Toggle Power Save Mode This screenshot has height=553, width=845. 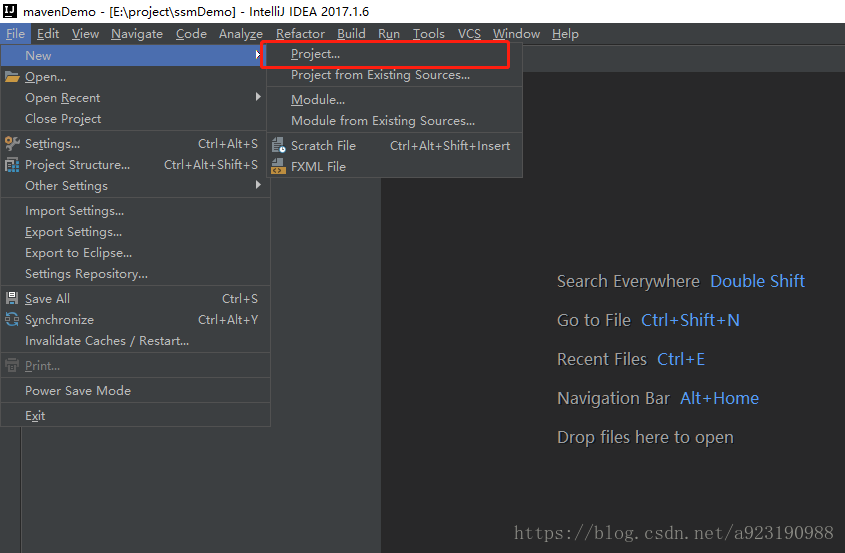[135, 391]
